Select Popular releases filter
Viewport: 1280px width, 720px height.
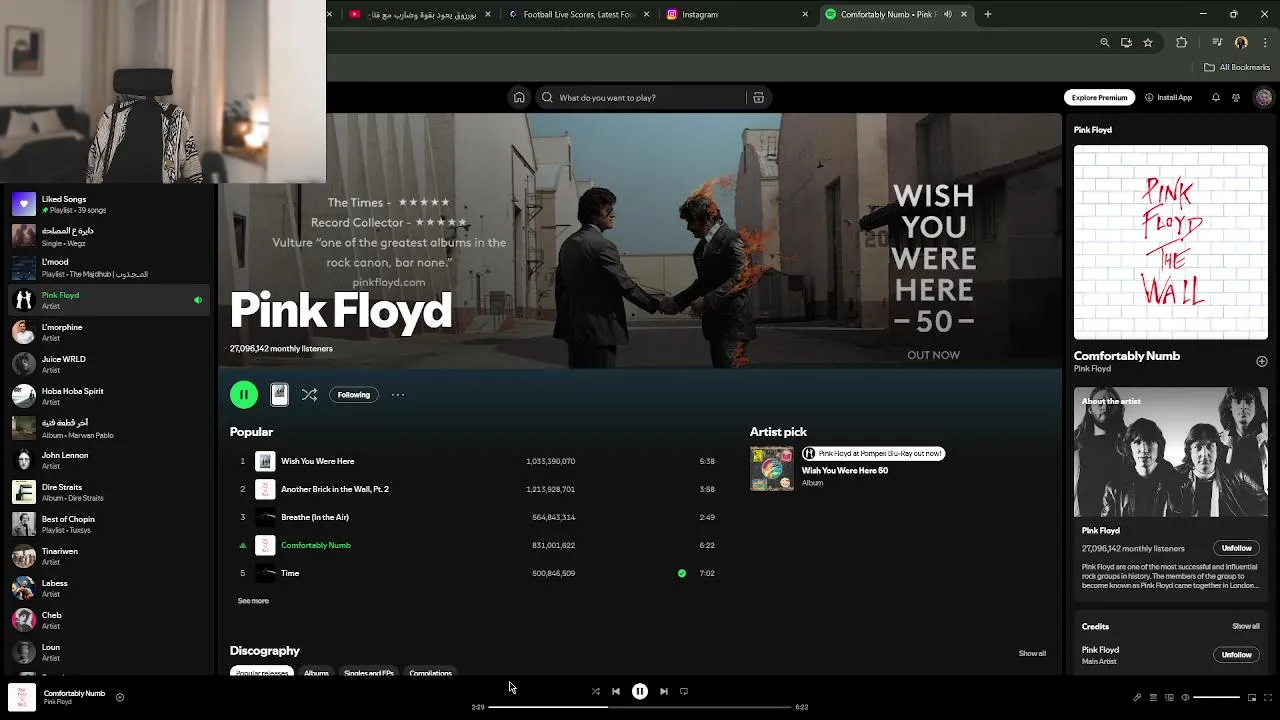pyautogui.click(x=262, y=673)
